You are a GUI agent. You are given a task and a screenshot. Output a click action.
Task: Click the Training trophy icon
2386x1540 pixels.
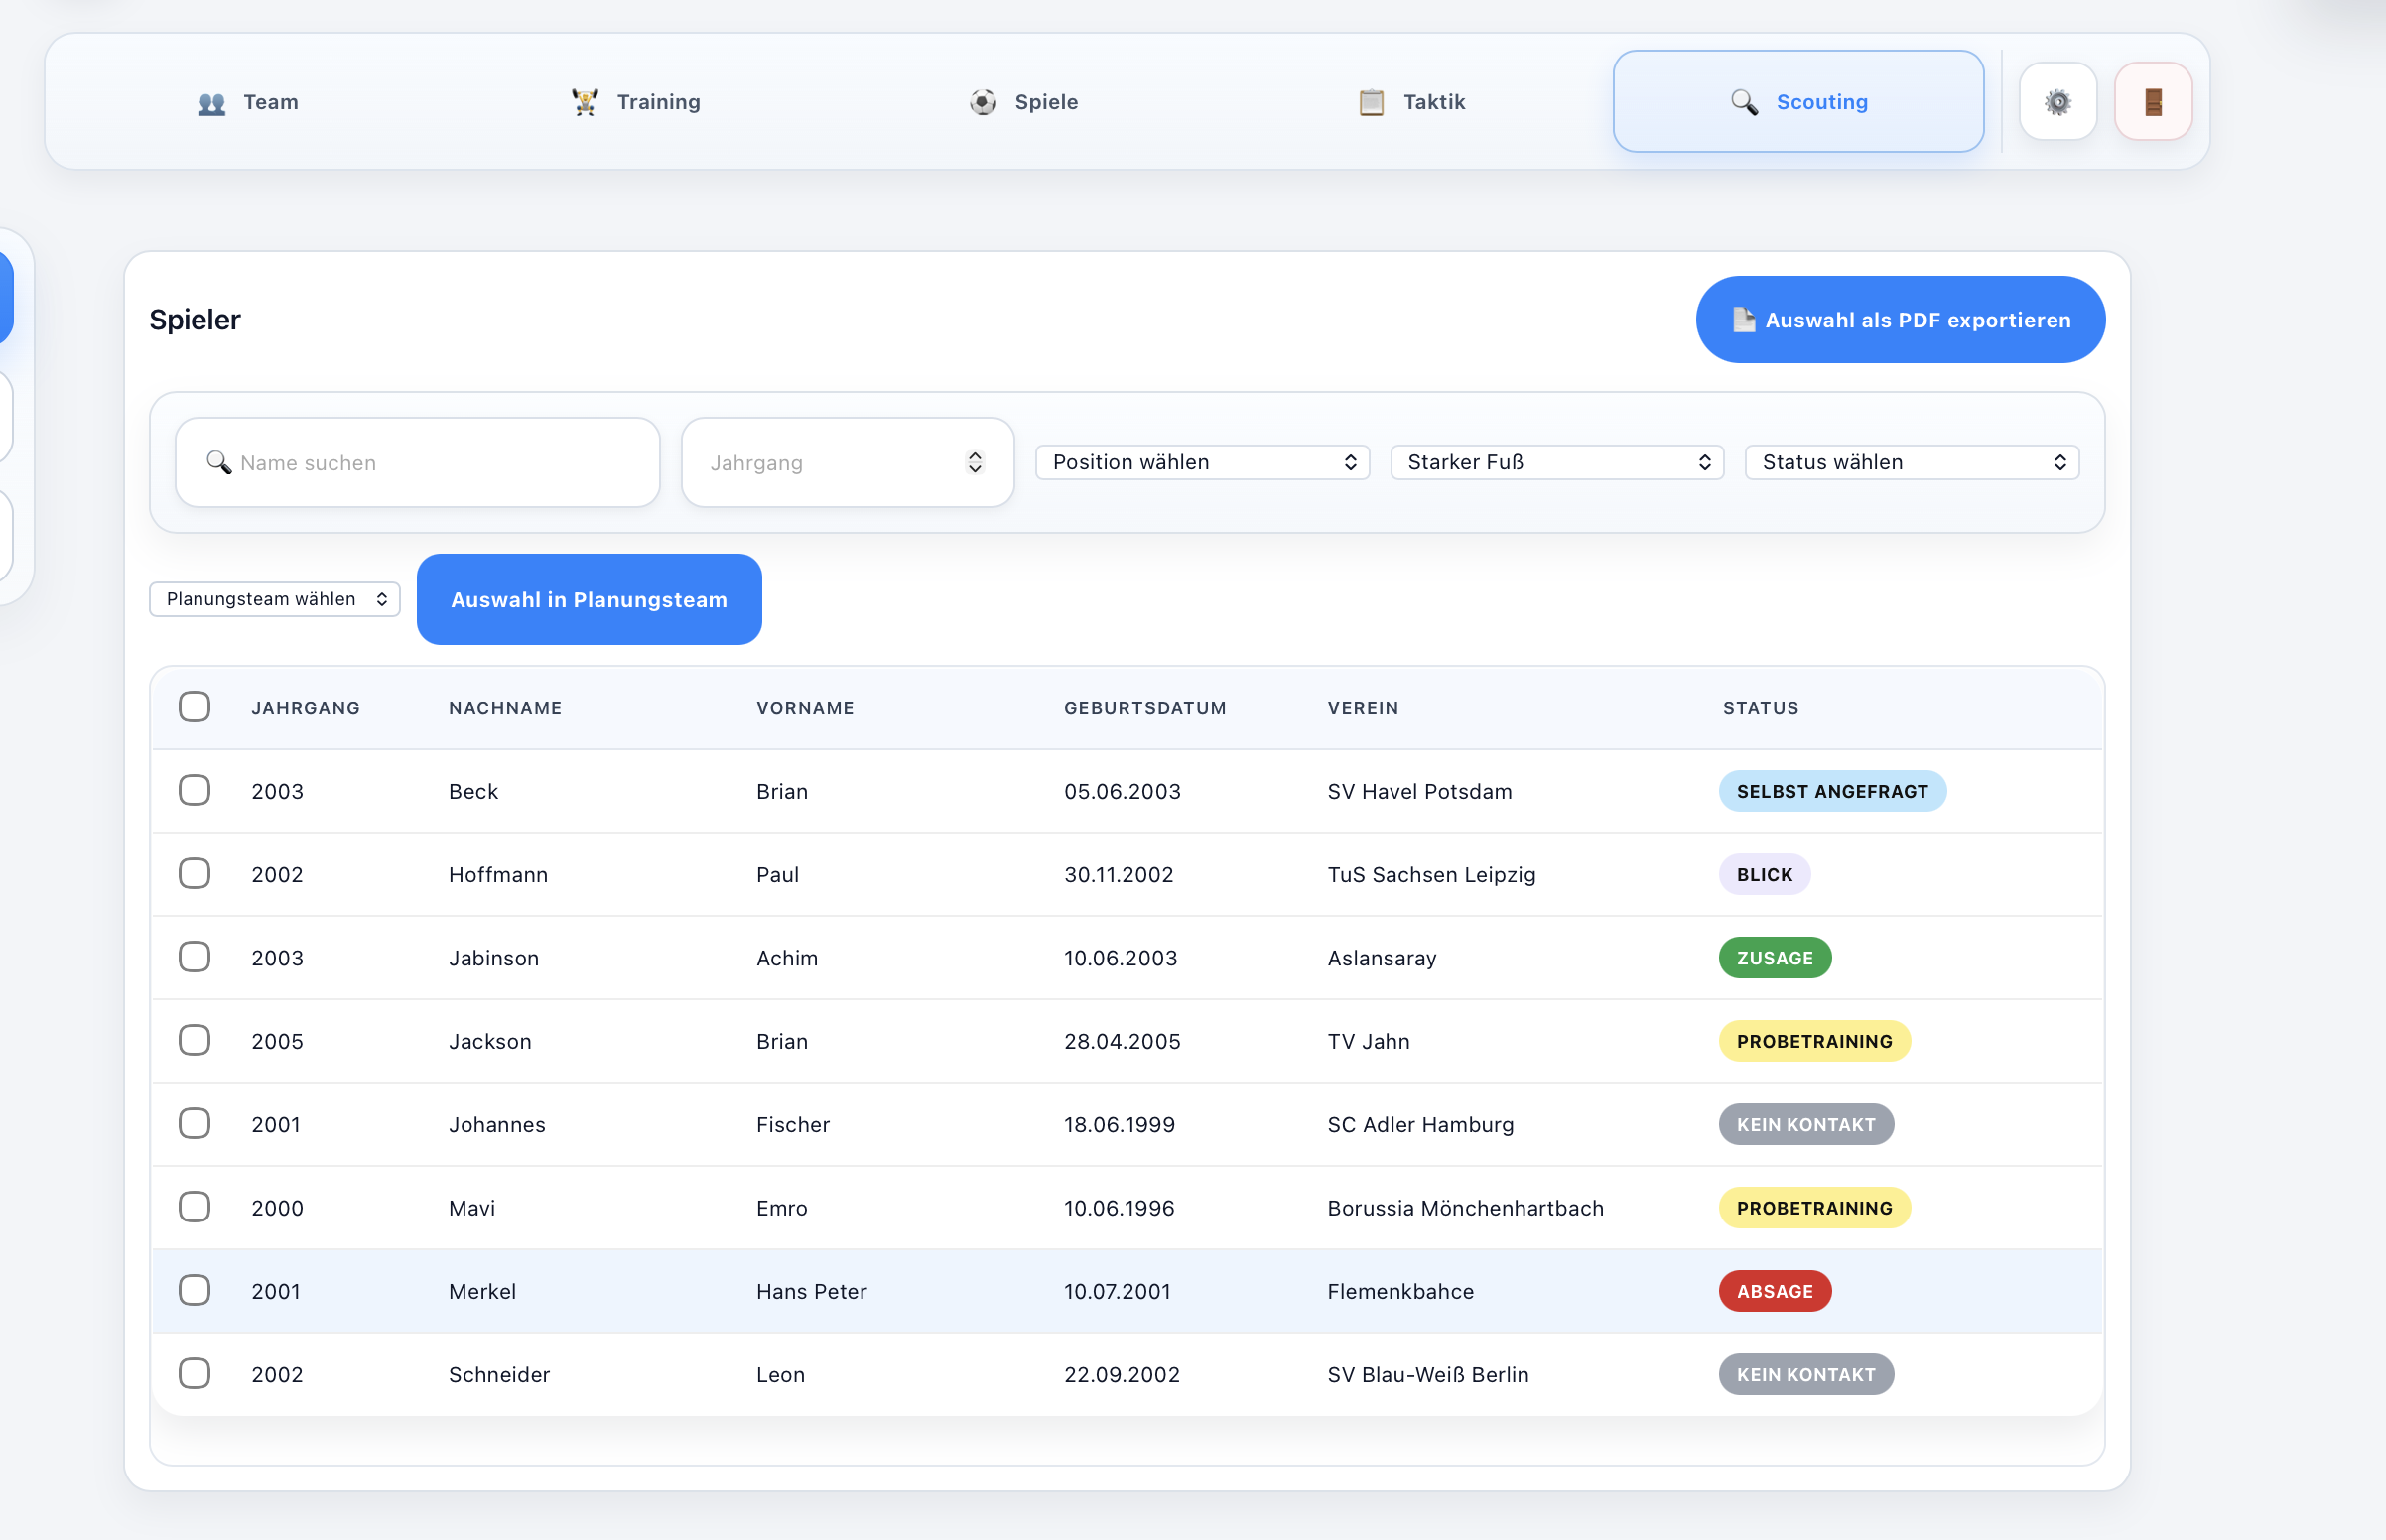point(585,102)
